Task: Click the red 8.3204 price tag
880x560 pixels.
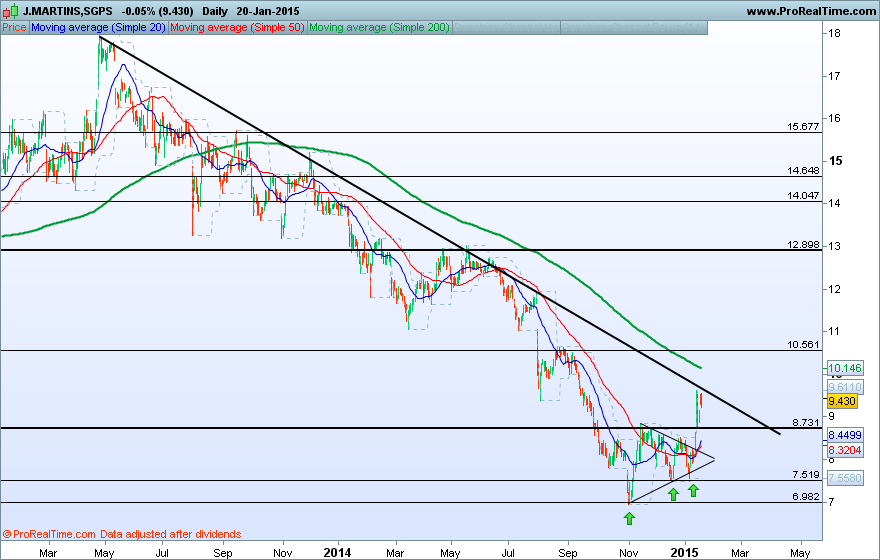Action: pyautogui.click(x=845, y=450)
